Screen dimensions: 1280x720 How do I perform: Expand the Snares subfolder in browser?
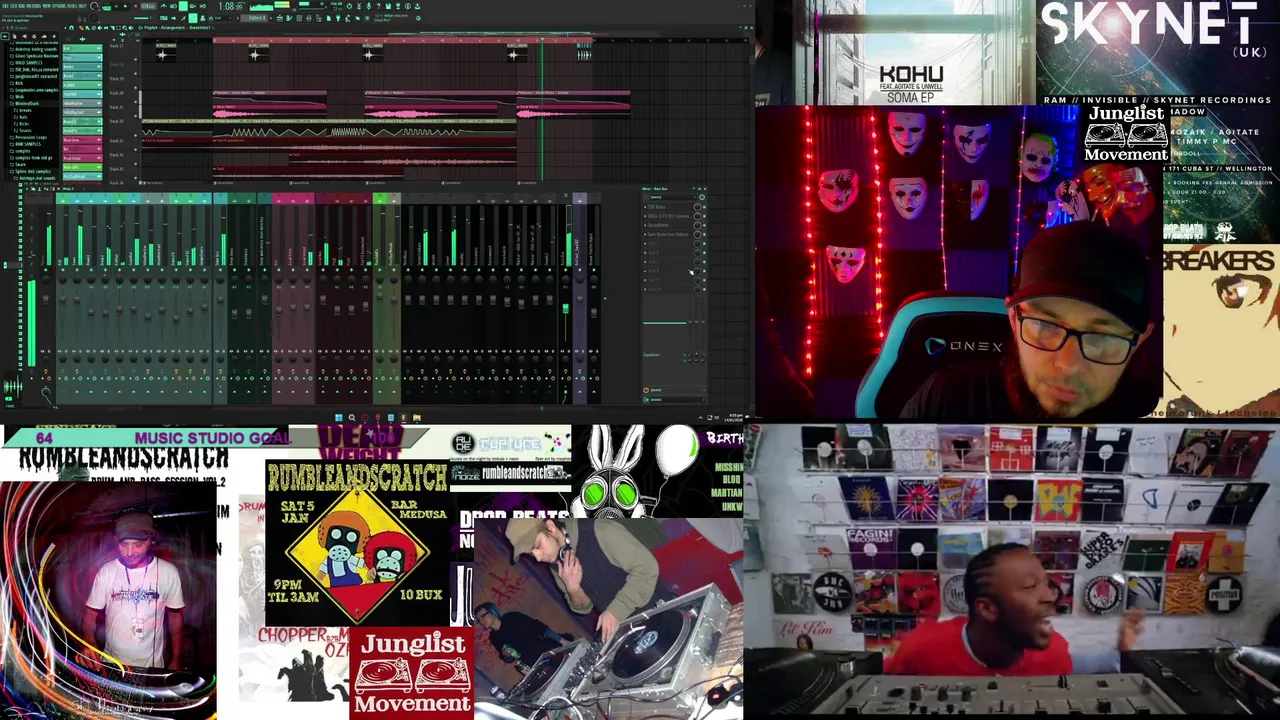point(25,131)
